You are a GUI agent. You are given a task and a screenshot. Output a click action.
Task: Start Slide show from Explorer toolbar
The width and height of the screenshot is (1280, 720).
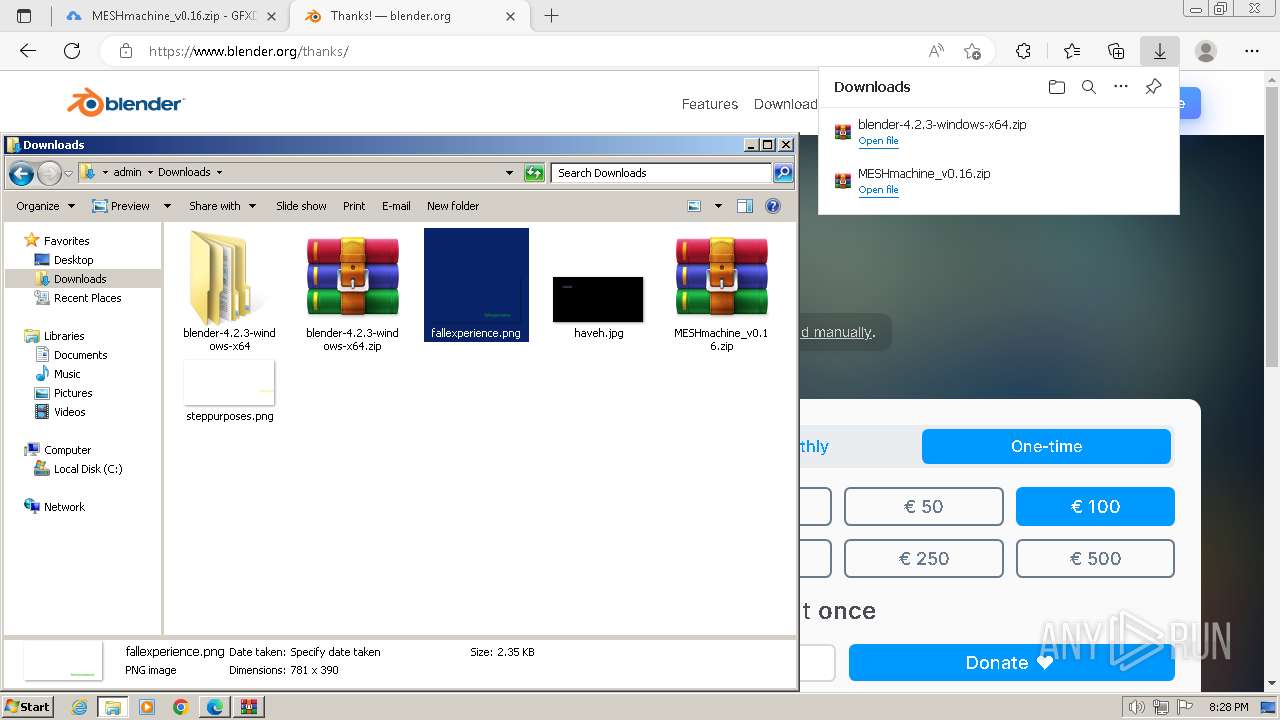click(301, 206)
